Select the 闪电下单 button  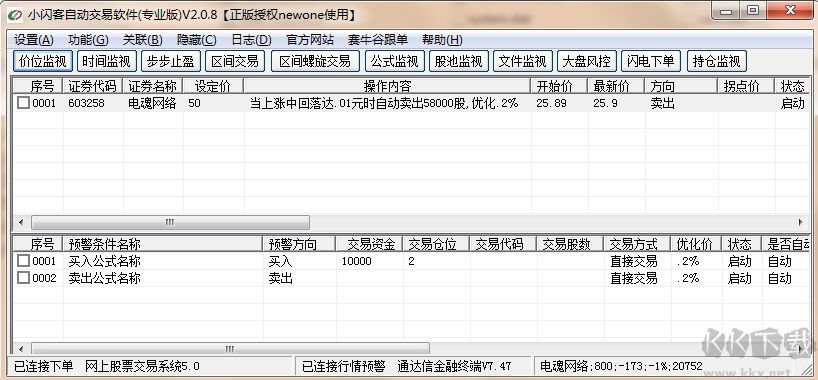pos(651,62)
